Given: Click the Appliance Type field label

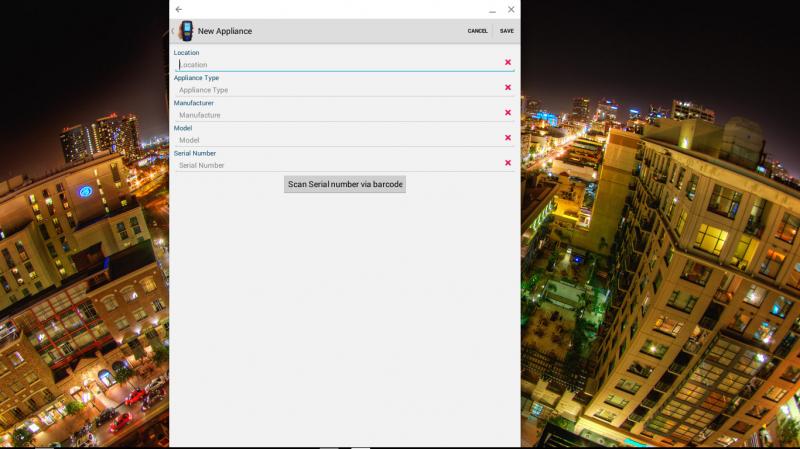Looking at the screenshot, I should pos(196,78).
